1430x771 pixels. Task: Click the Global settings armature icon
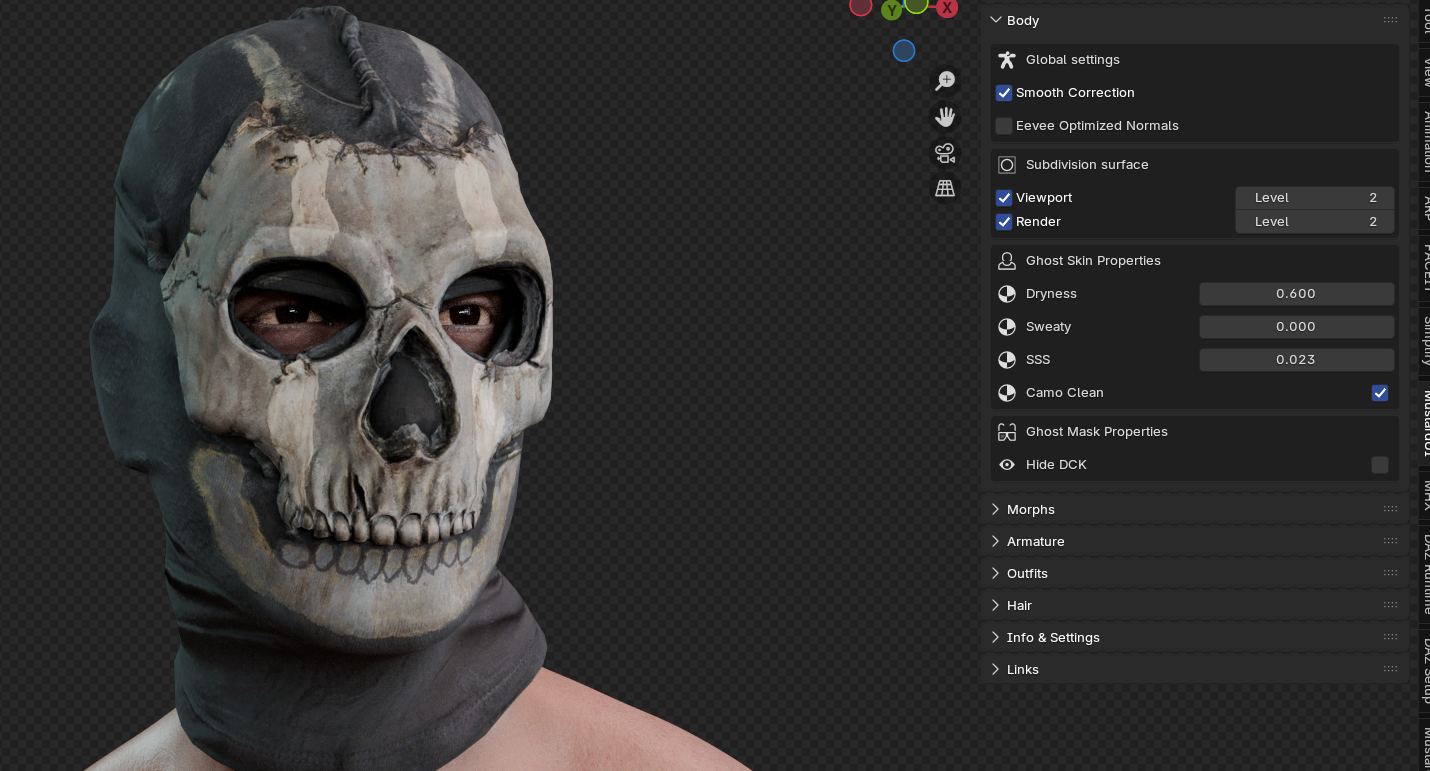pyautogui.click(x=1007, y=60)
